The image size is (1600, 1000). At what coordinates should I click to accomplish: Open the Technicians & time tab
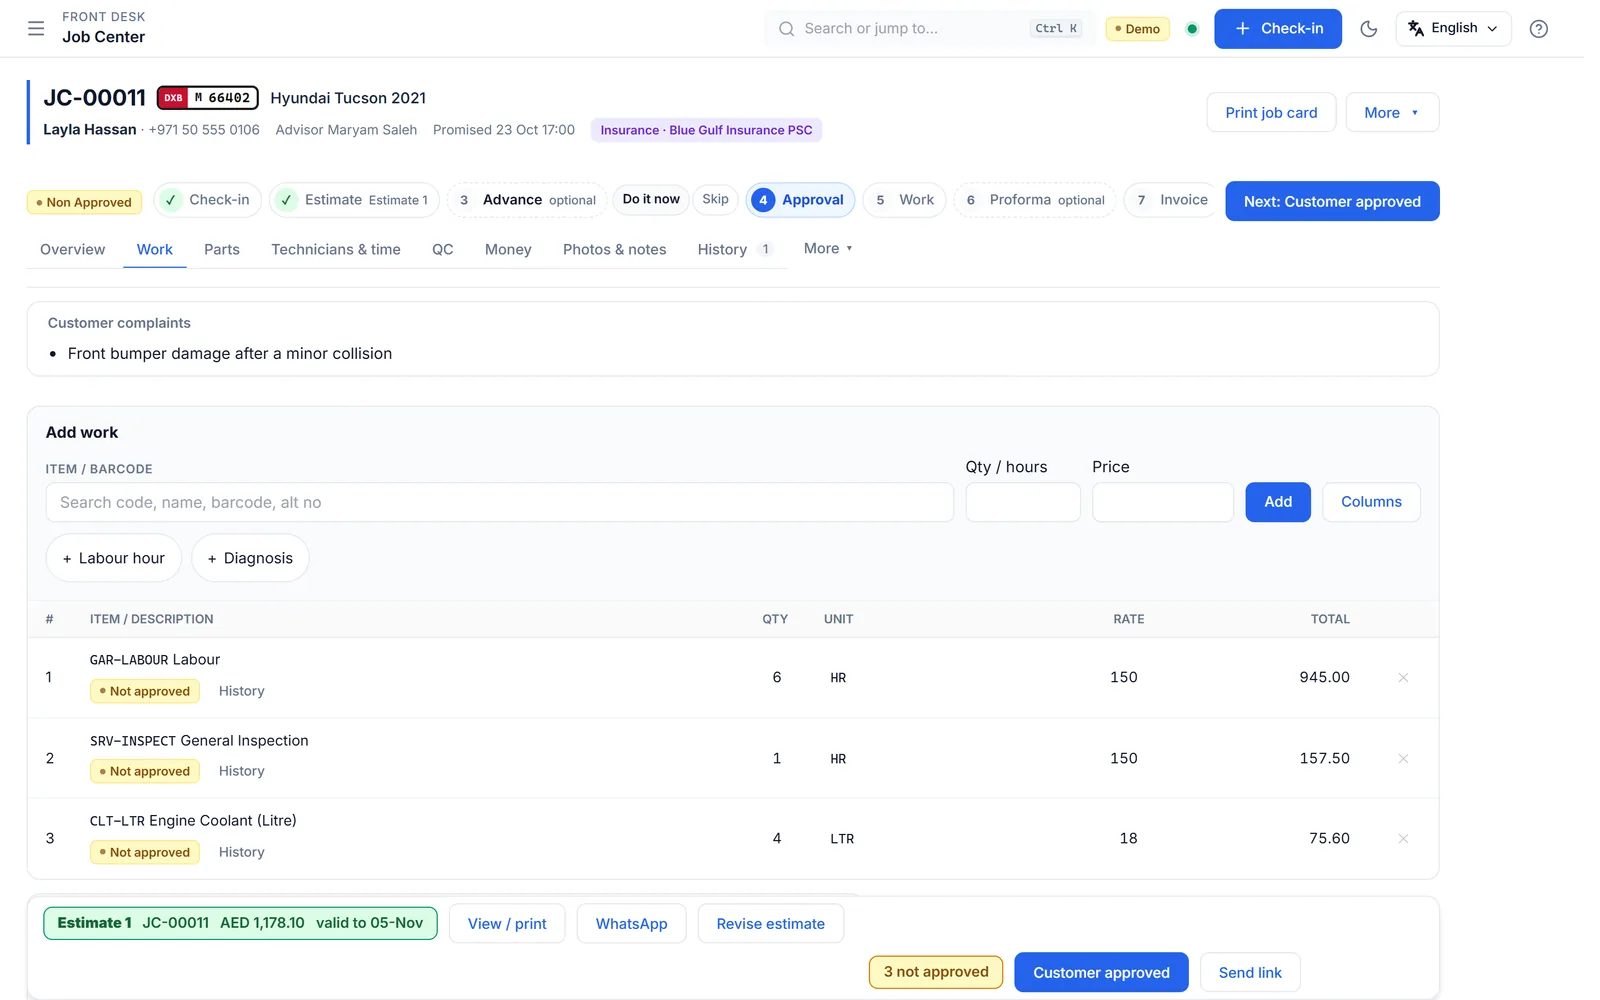coord(336,249)
